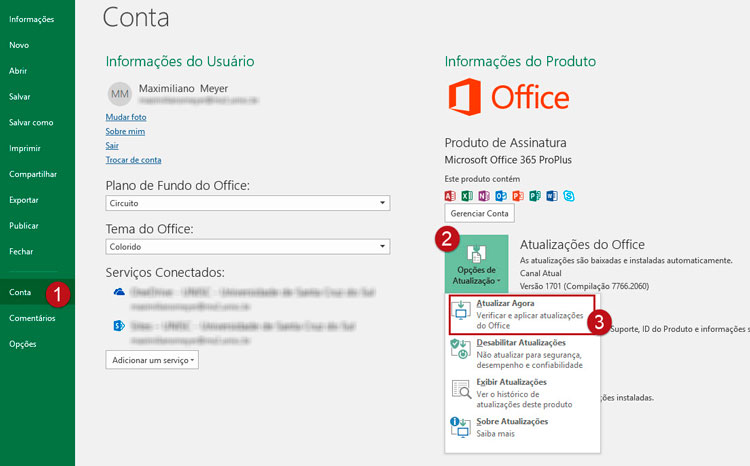Viewport: 750px width, 466px height.
Task: Click the OneDrive cloud service icon
Action: tap(119, 292)
